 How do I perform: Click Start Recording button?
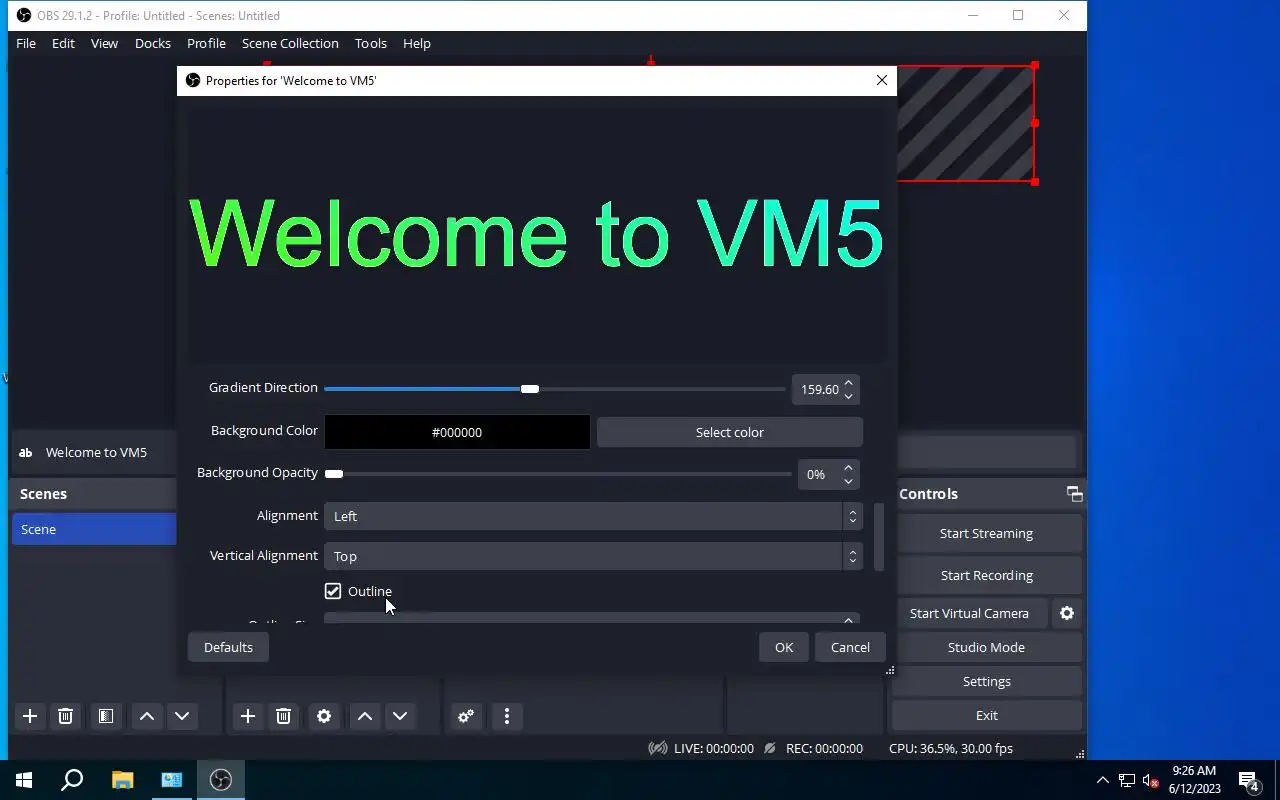(x=986, y=575)
